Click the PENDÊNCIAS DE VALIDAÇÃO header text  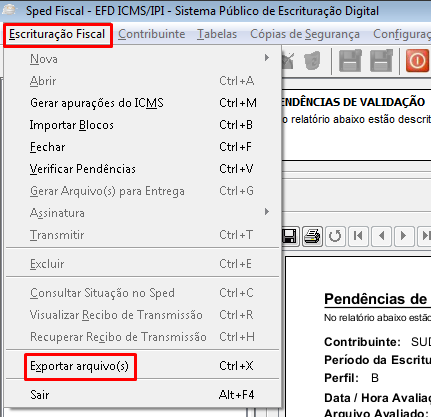pyautogui.click(x=353, y=102)
